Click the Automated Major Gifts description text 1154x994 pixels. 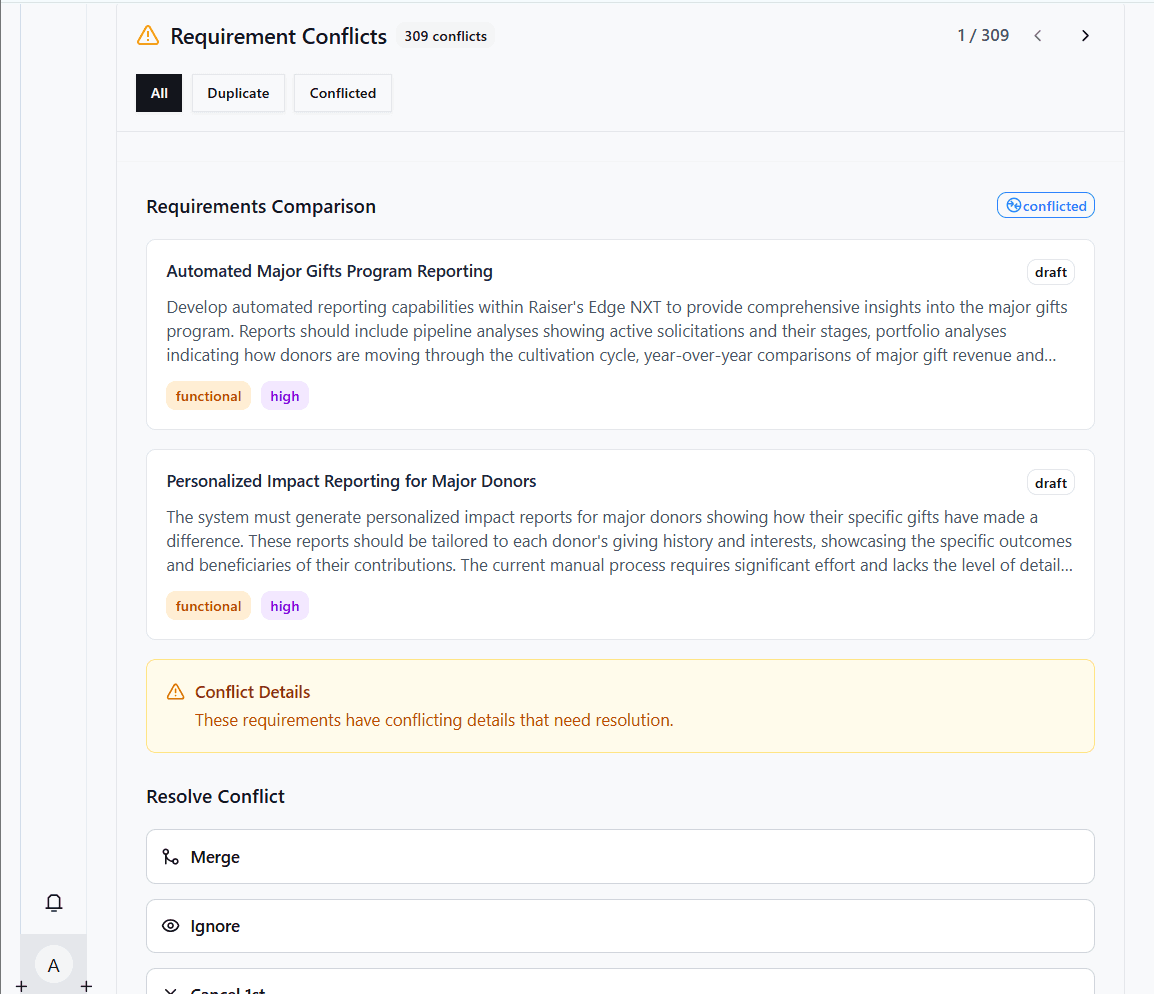pos(617,331)
